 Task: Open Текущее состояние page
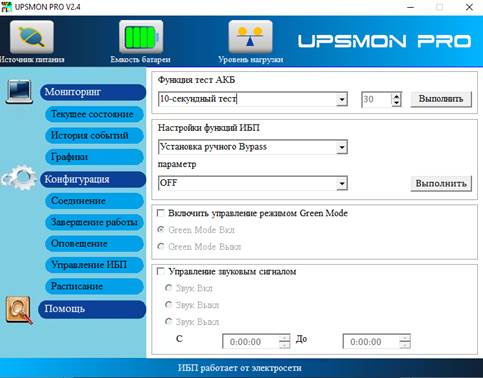click(x=94, y=114)
